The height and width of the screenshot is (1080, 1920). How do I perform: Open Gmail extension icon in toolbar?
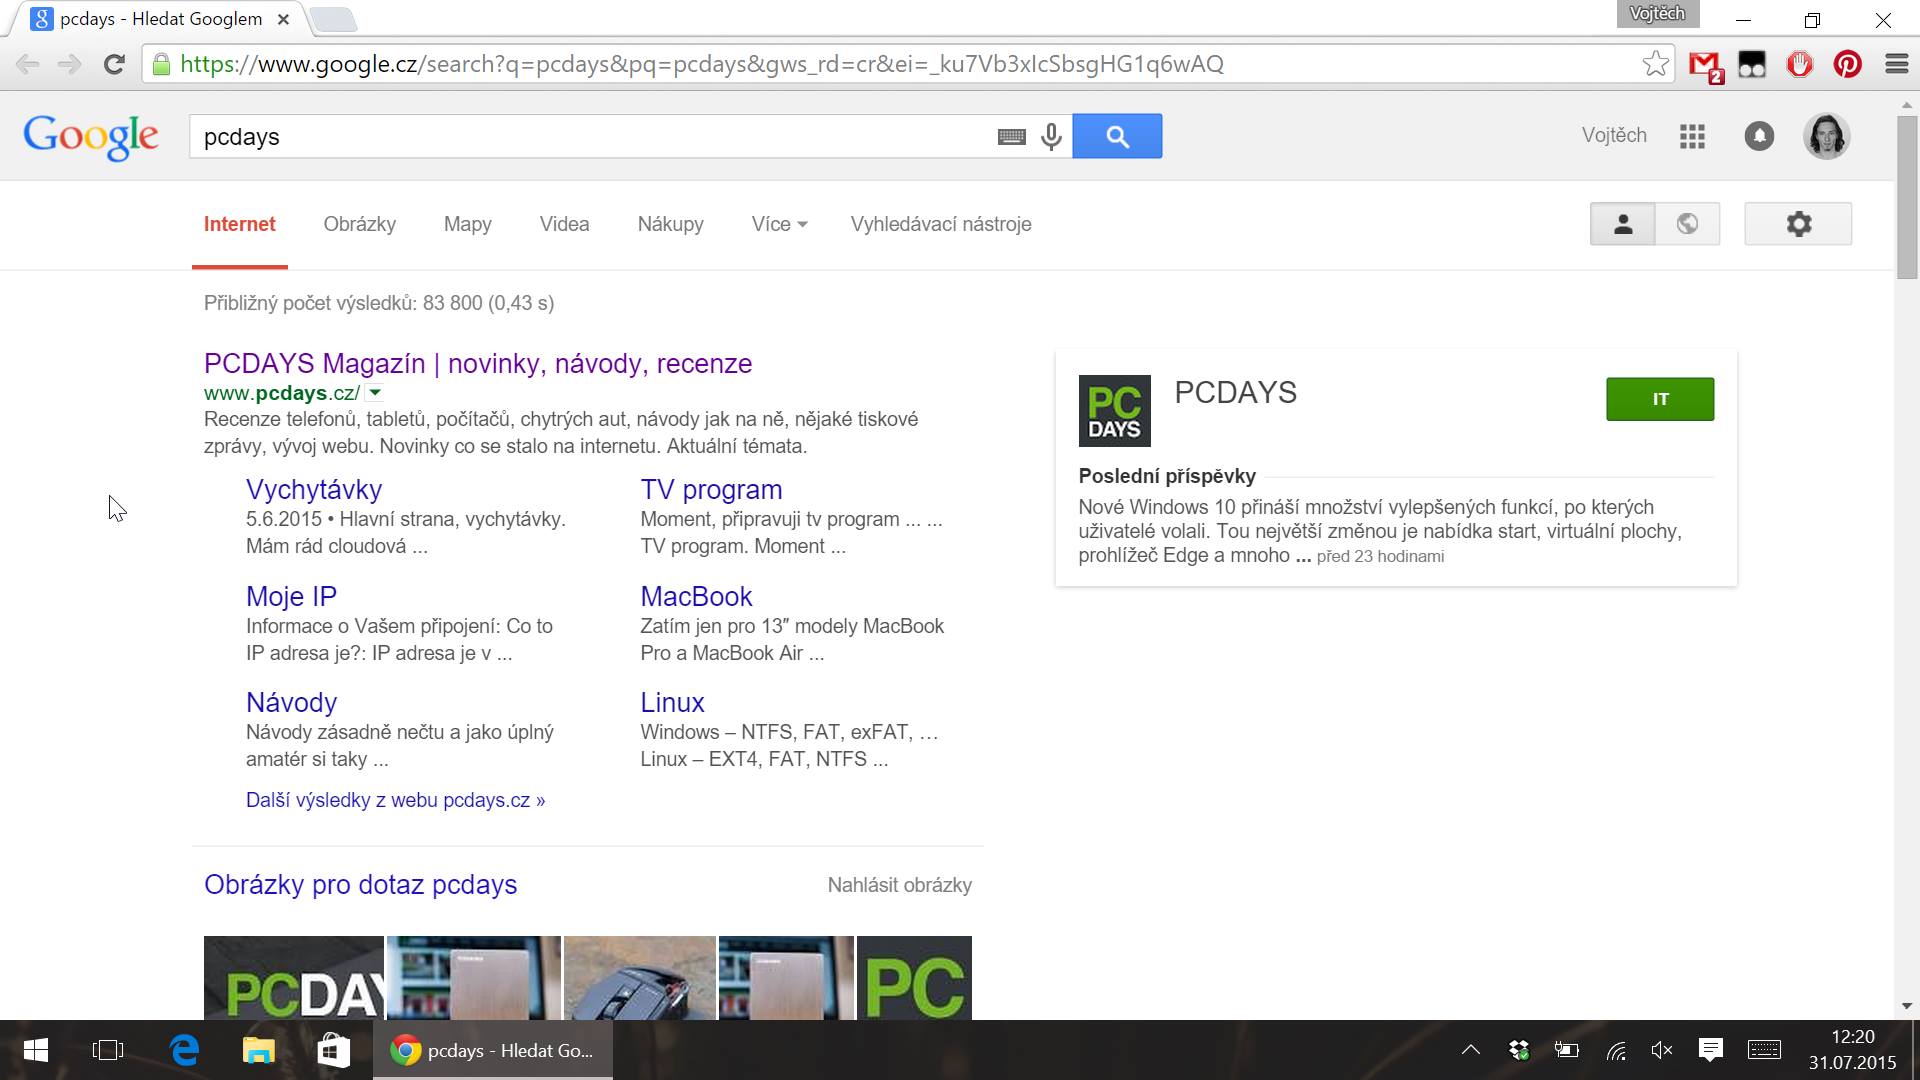[x=1705, y=65]
